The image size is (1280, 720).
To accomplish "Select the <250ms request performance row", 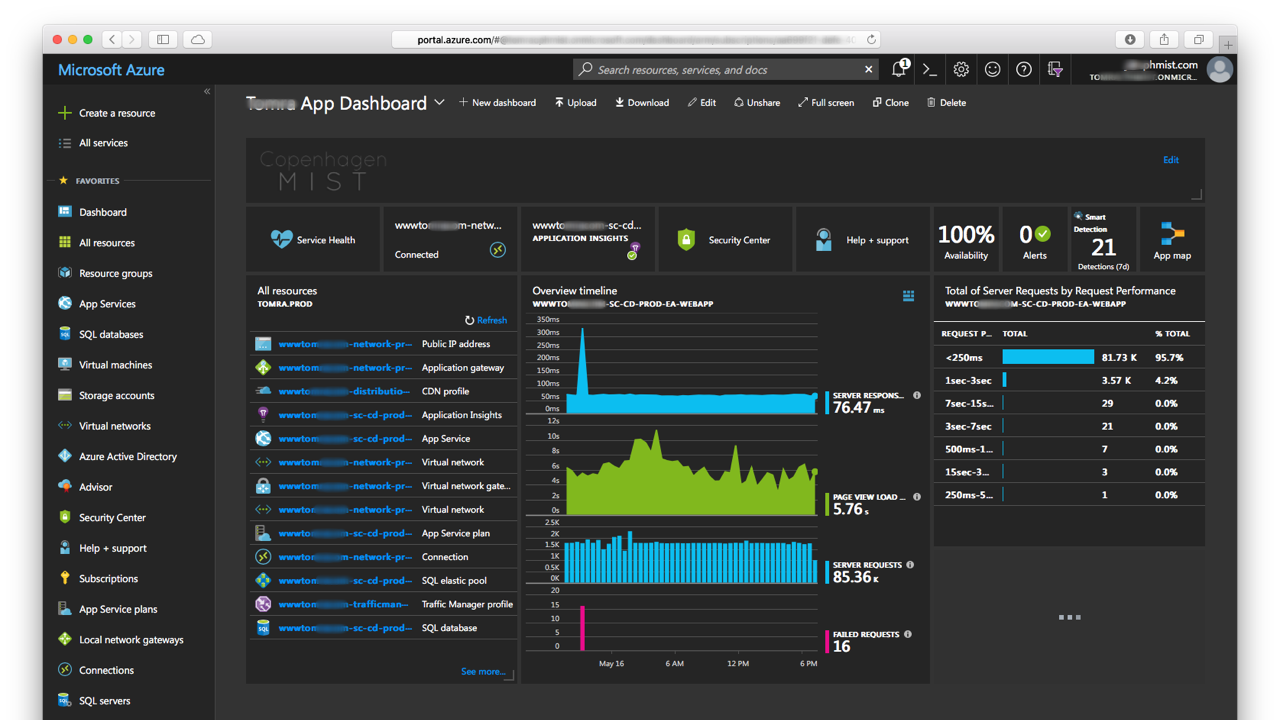I will pyautogui.click(x=1069, y=357).
